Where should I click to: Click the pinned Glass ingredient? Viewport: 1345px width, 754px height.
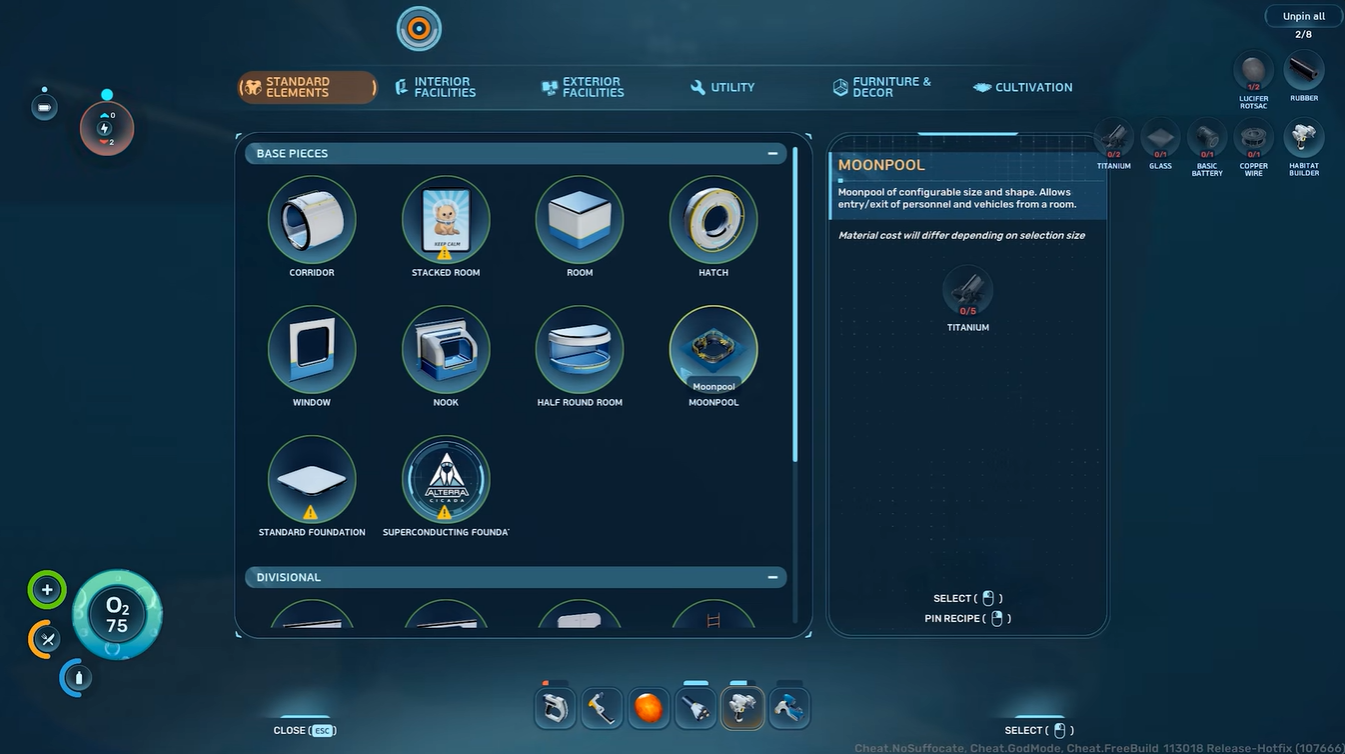pos(1160,139)
